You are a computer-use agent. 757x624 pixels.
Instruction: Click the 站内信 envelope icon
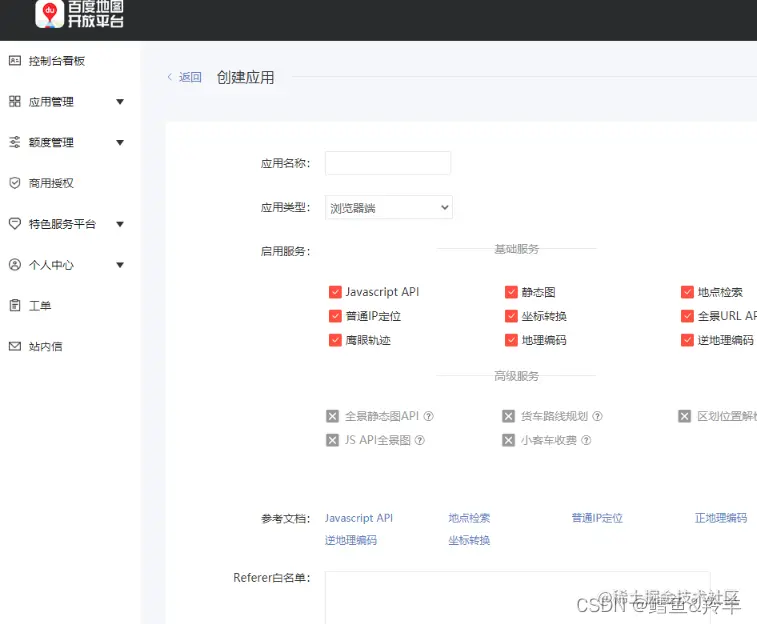[x=15, y=346]
